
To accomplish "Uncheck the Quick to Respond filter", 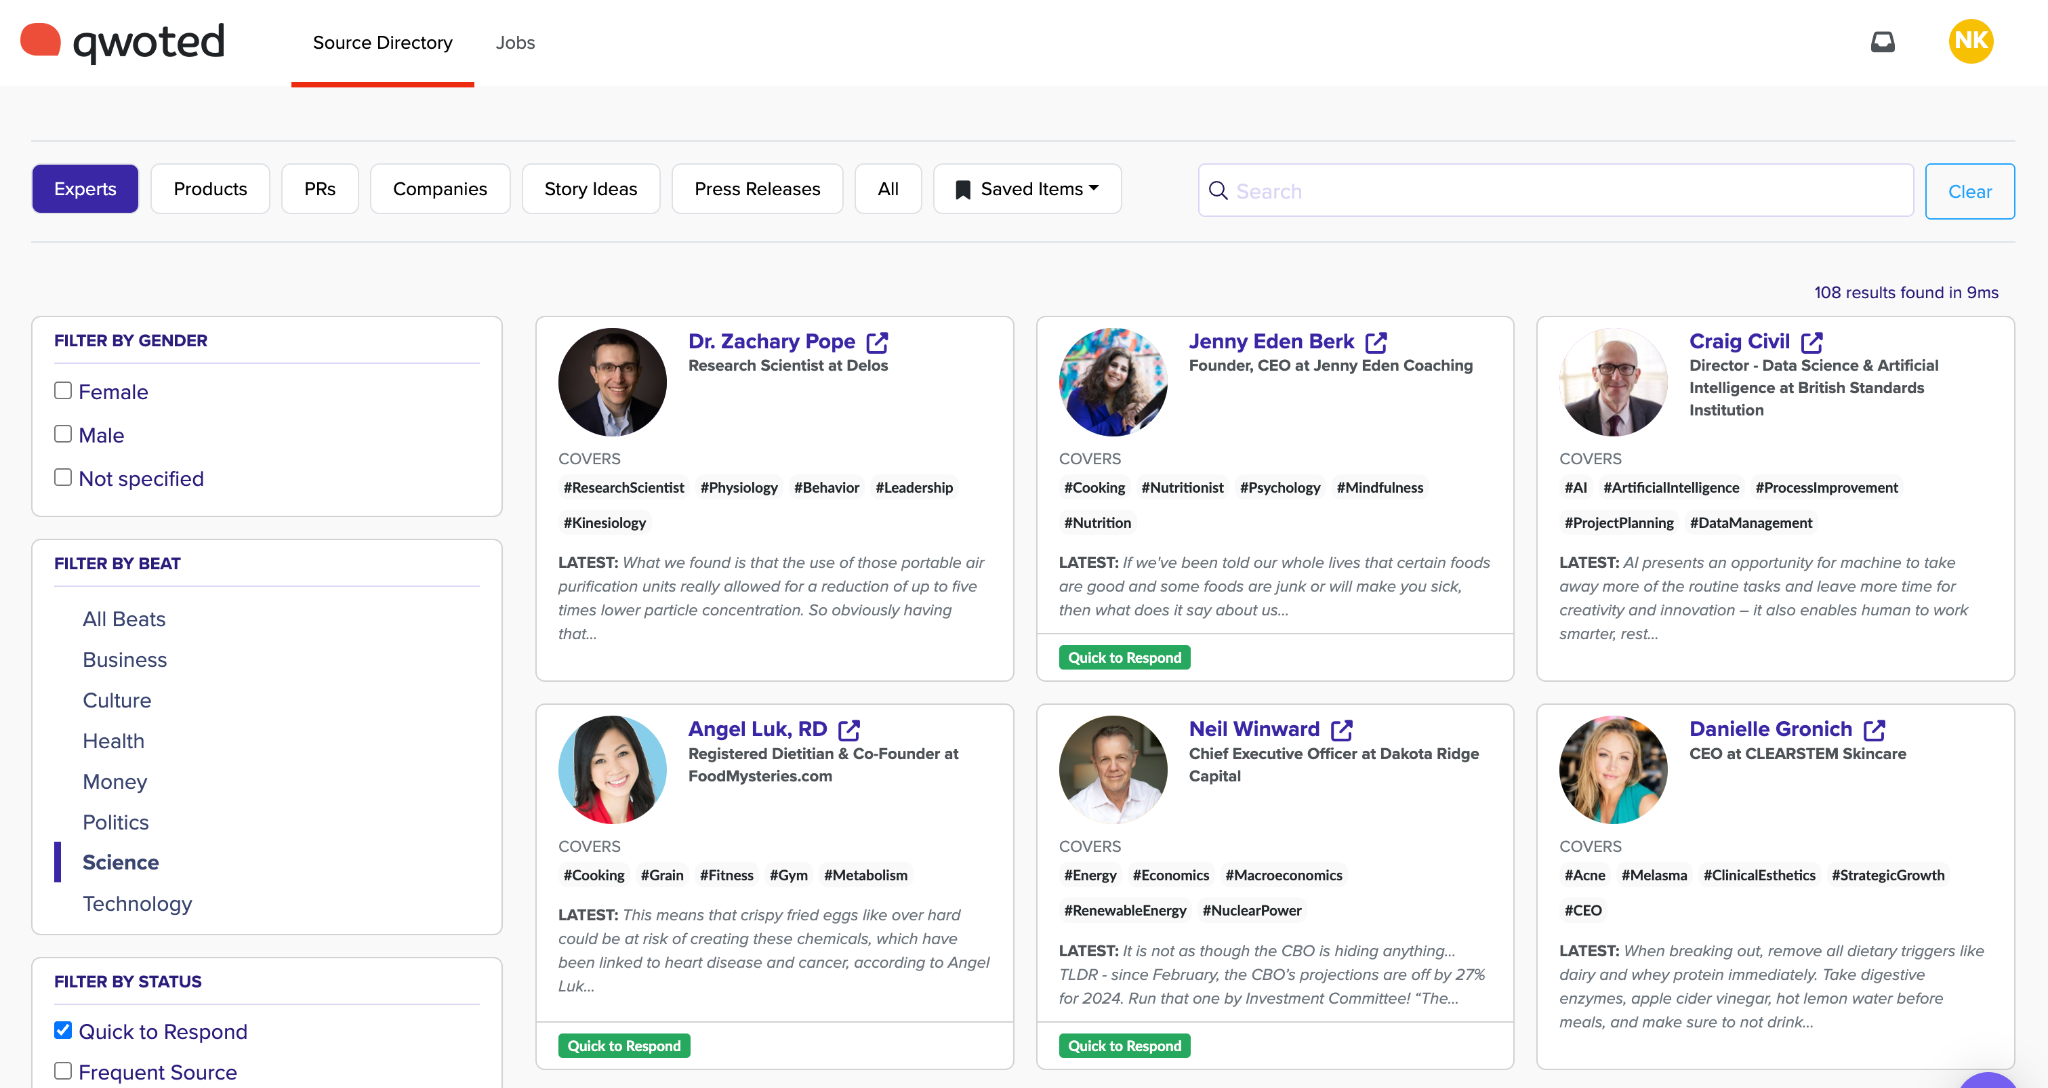I will click(63, 1031).
